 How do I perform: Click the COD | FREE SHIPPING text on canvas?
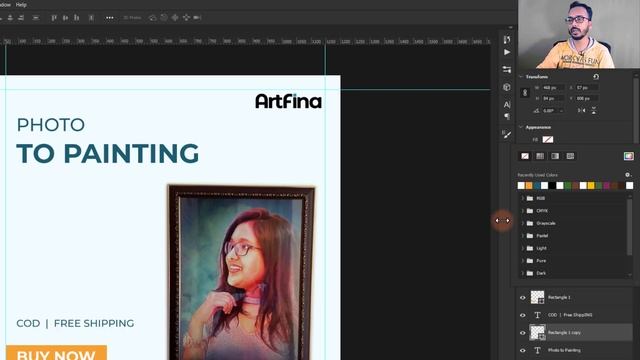tap(75, 323)
